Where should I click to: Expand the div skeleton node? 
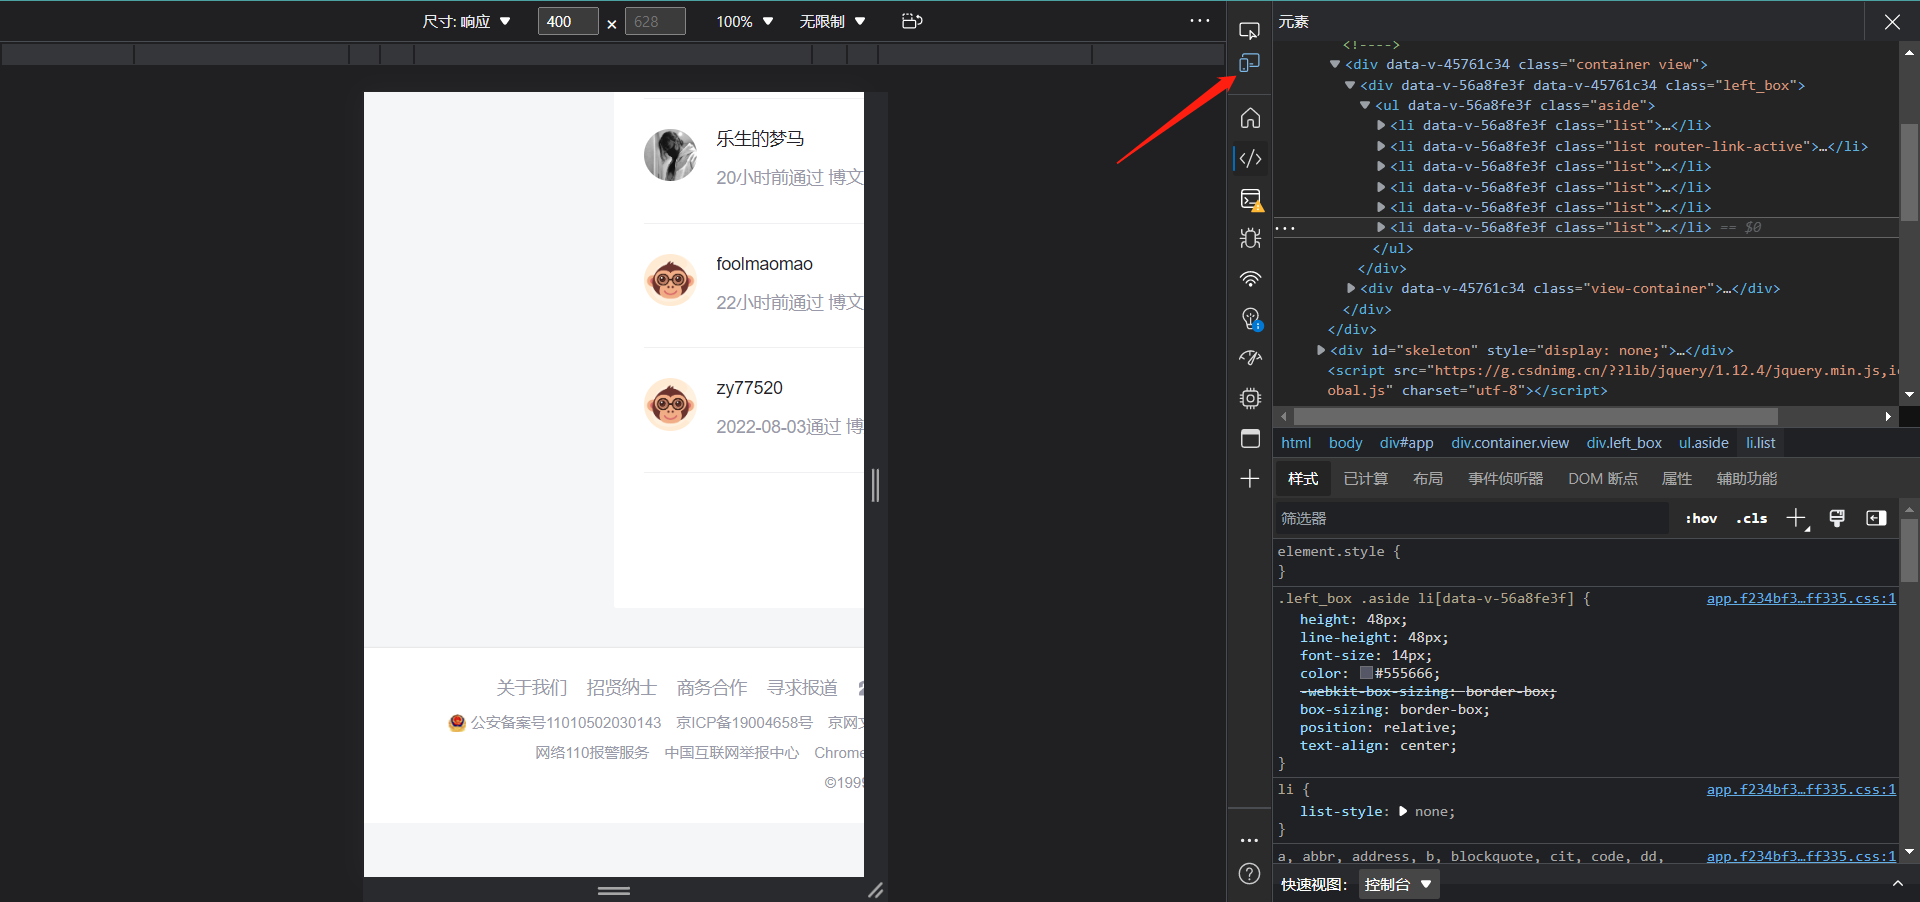(x=1320, y=350)
